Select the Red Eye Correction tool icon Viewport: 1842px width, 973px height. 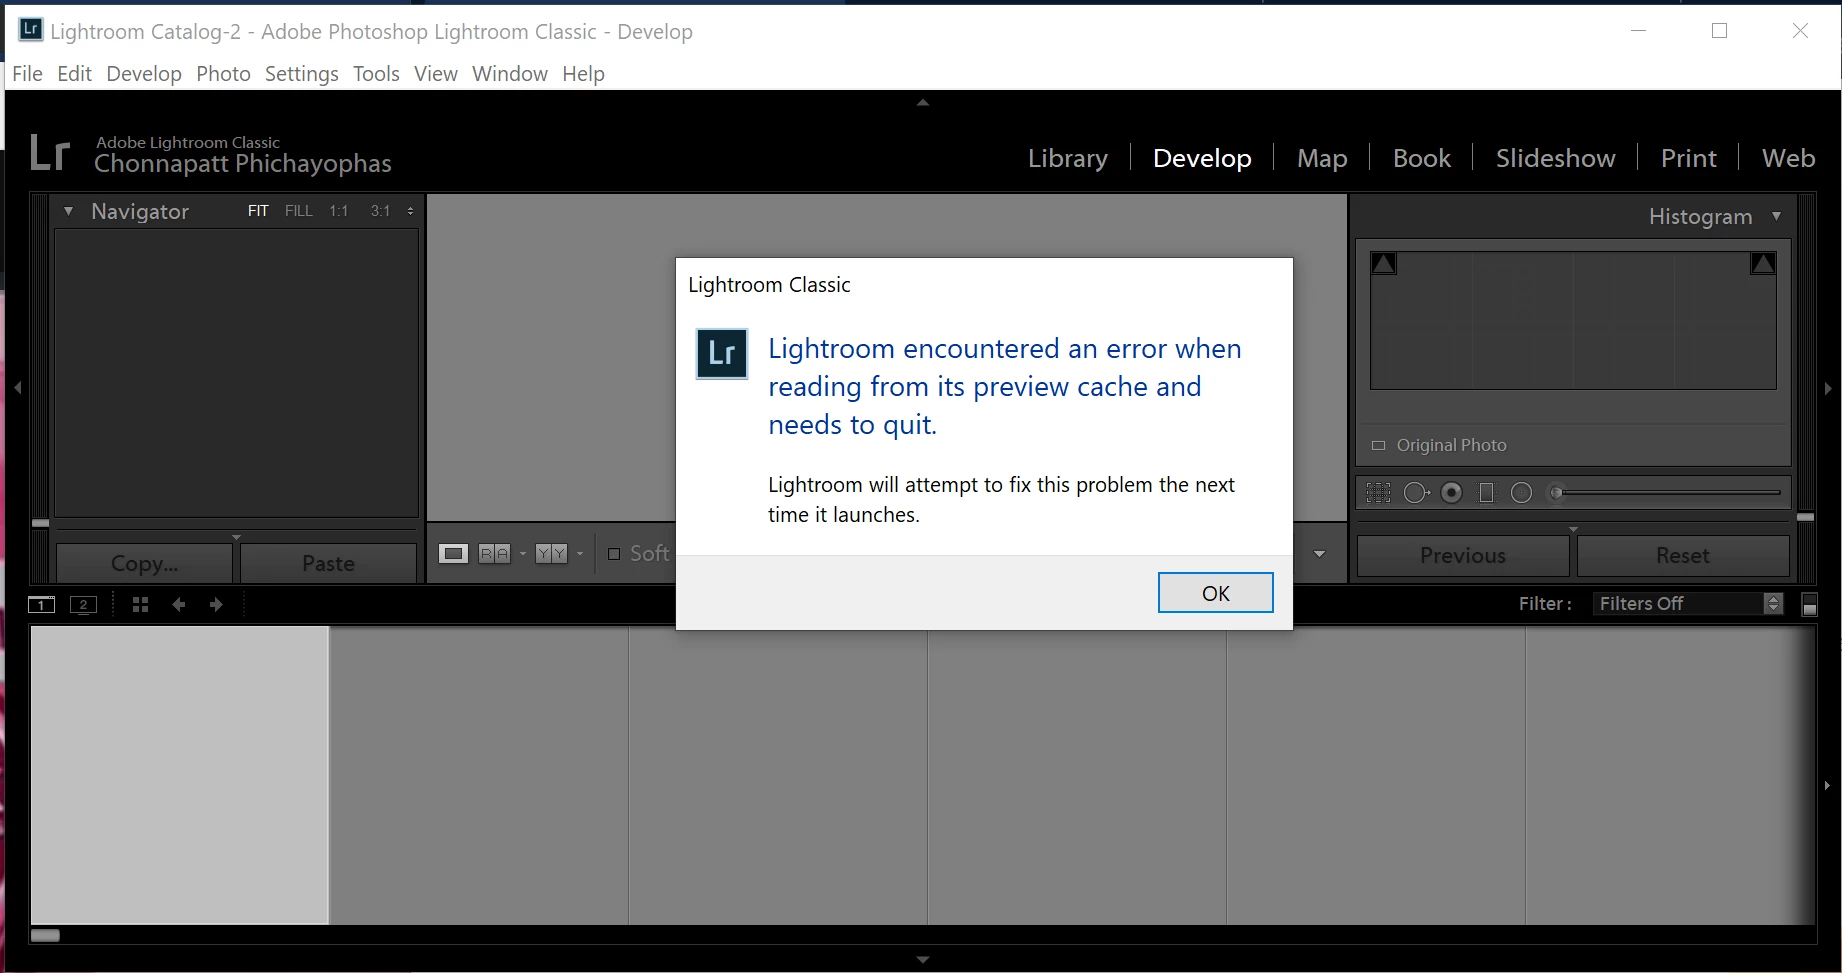point(1452,492)
